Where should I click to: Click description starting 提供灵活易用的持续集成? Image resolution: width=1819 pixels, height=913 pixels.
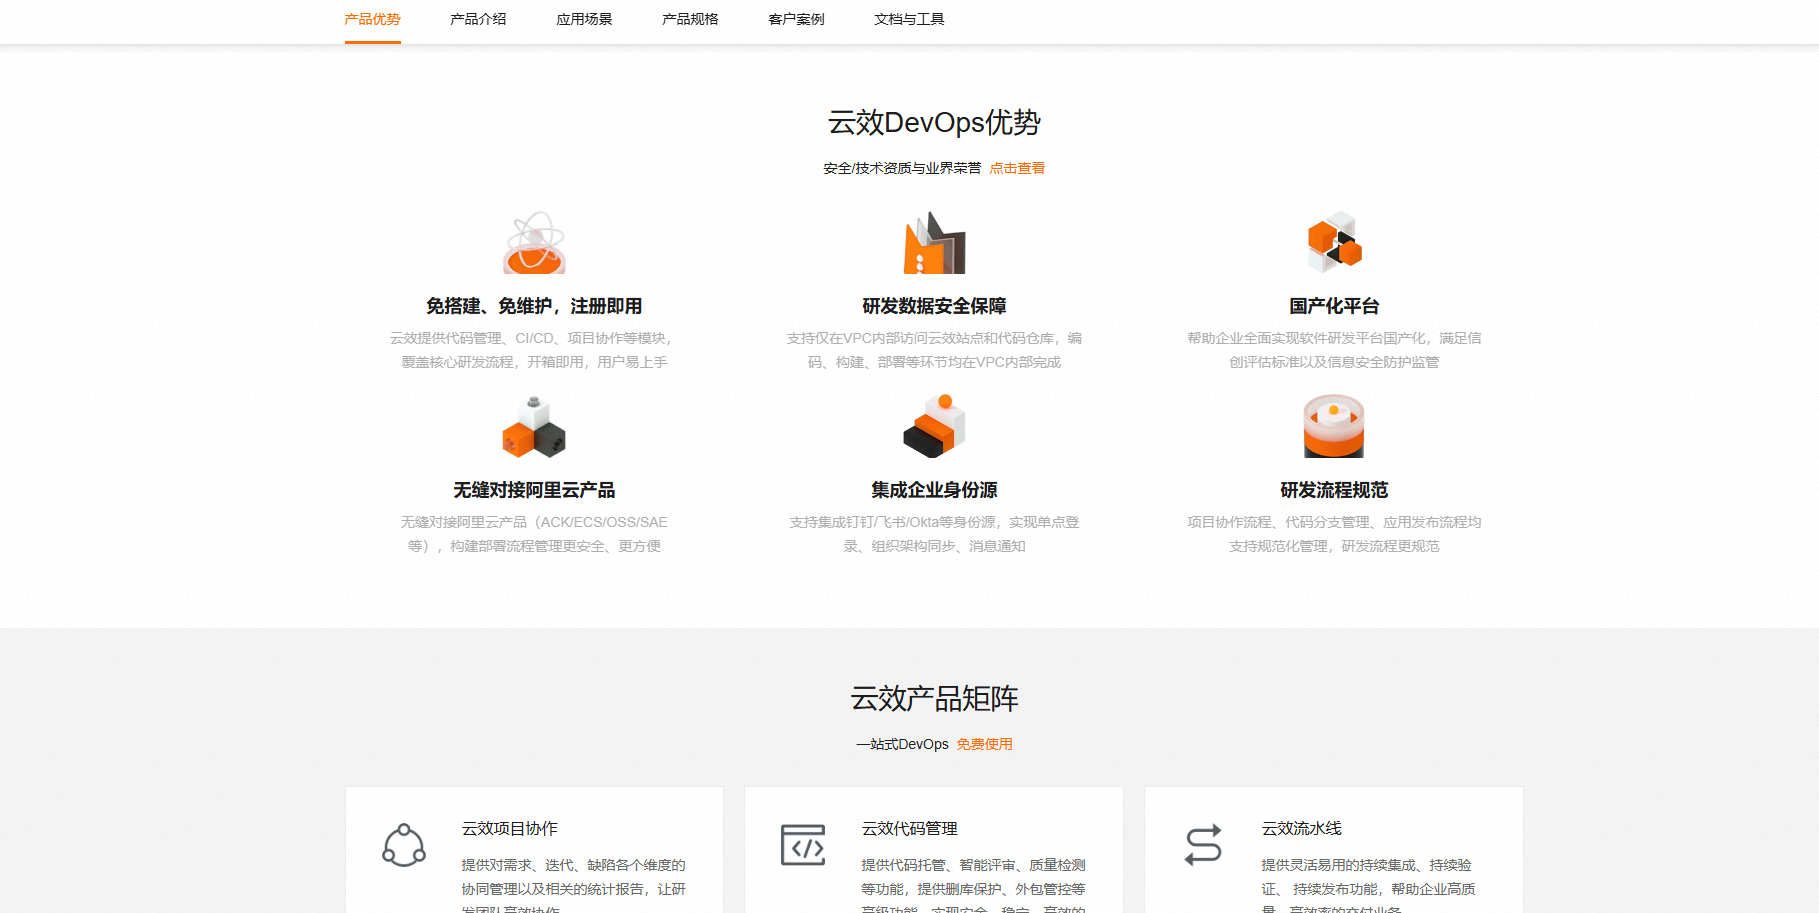(1368, 884)
